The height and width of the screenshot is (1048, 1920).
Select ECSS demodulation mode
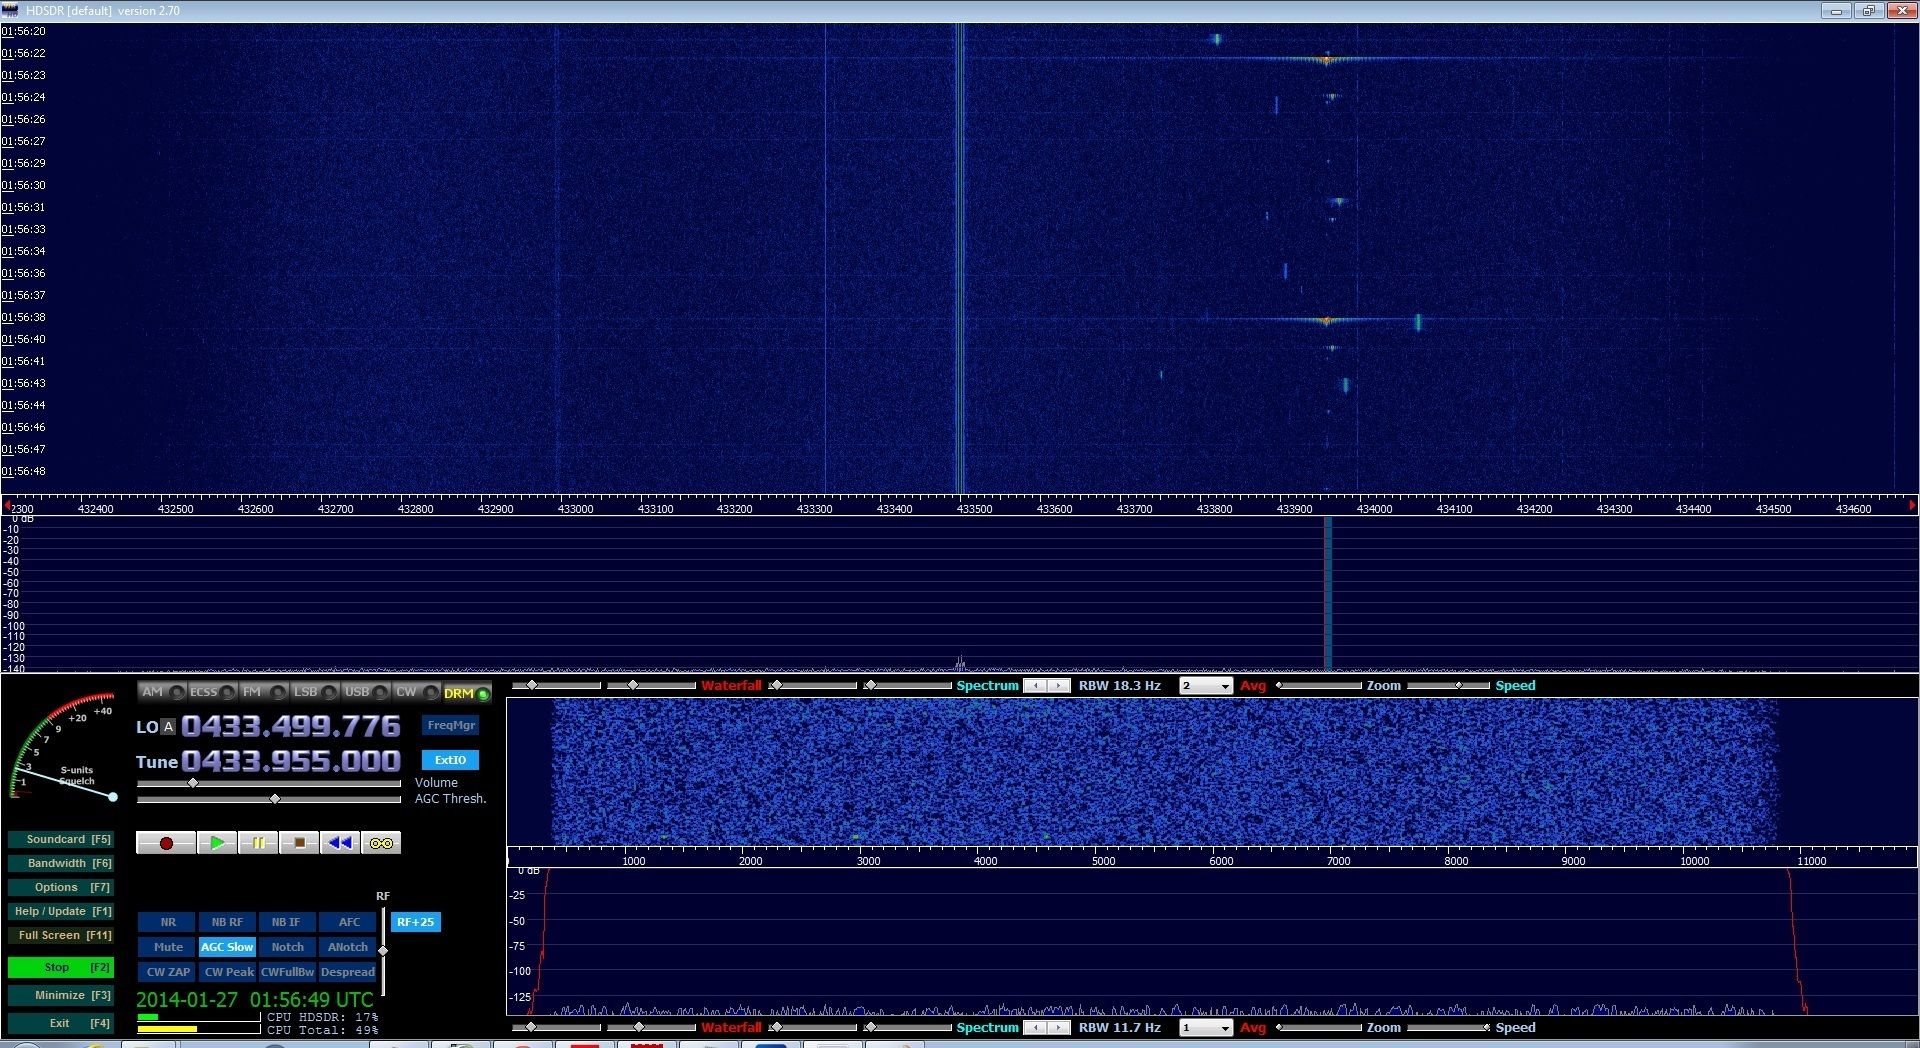[x=212, y=692]
